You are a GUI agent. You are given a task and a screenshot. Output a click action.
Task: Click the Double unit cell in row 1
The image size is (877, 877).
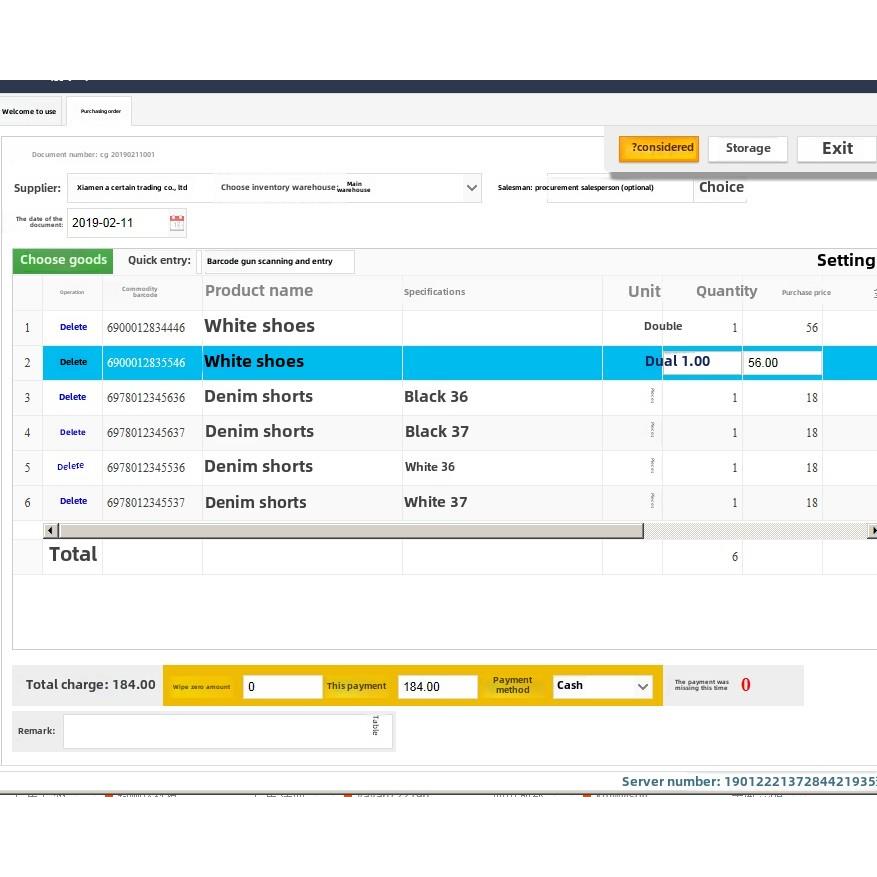tap(663, 326)
